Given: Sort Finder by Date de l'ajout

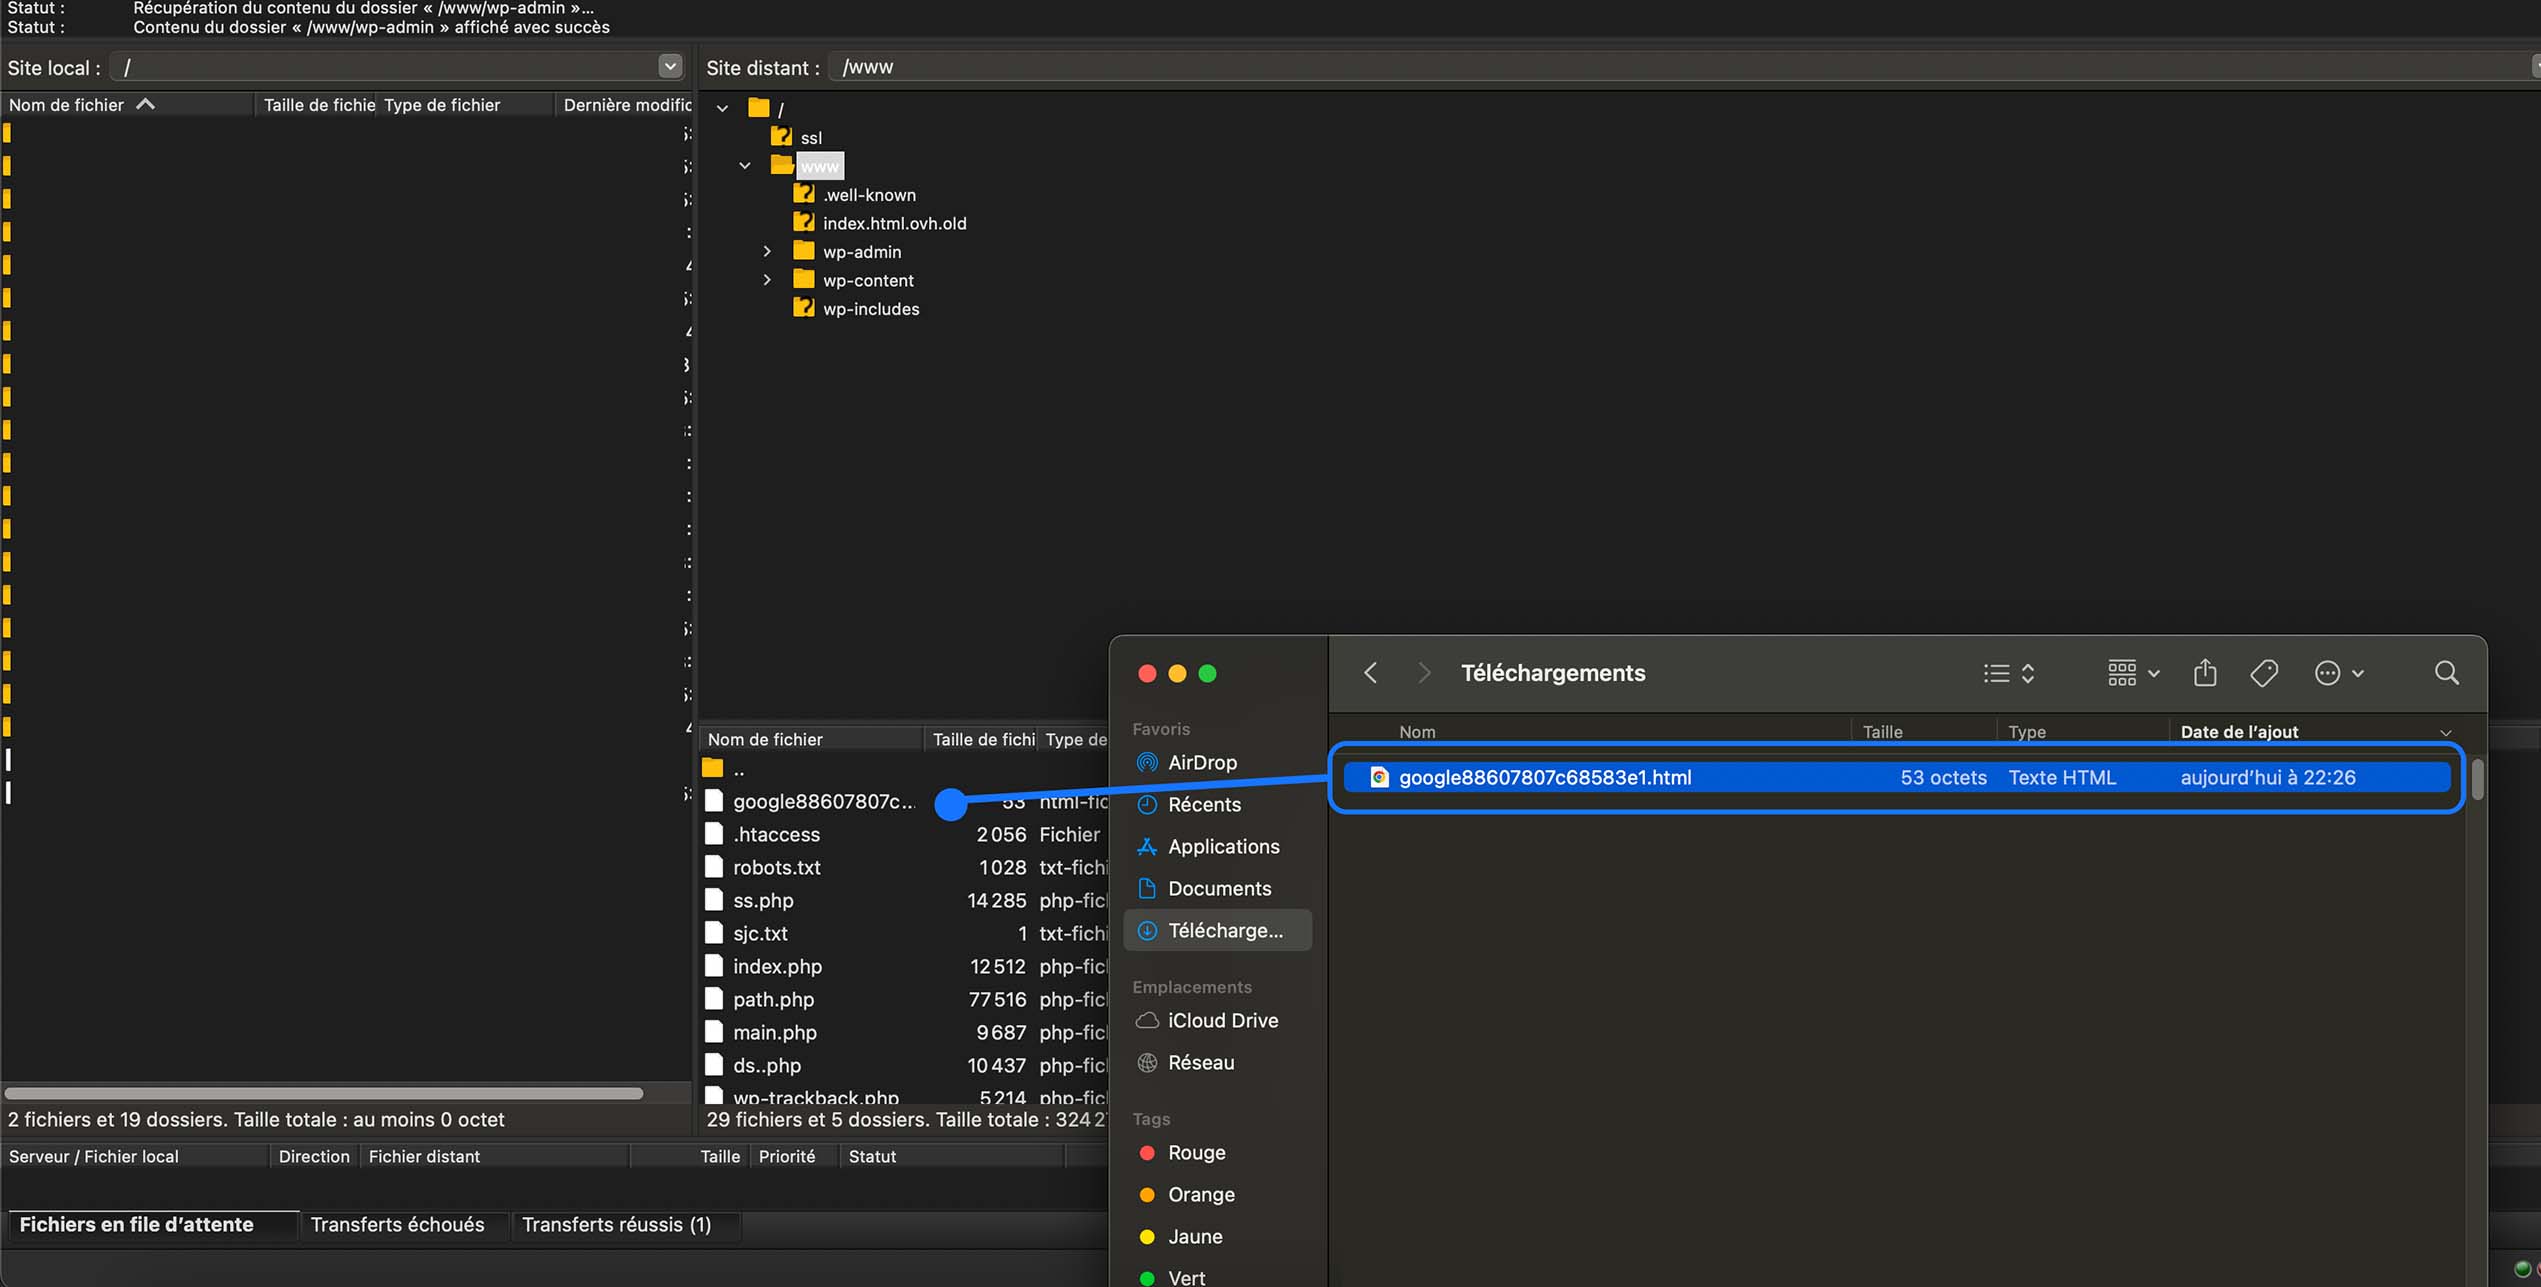Looking at the screenshot, I should pyautogui.click(x=2239, y=732).
